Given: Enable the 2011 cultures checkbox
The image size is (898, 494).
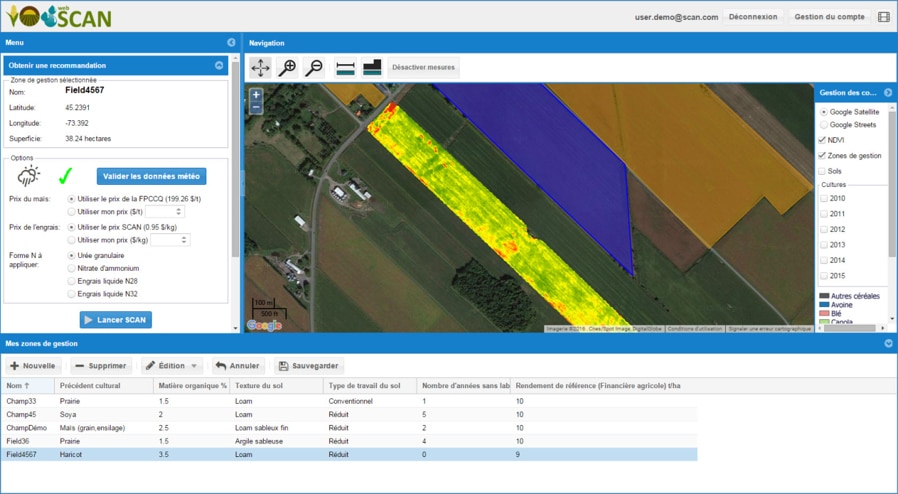Looking at the screenshot, I should 824,214.
